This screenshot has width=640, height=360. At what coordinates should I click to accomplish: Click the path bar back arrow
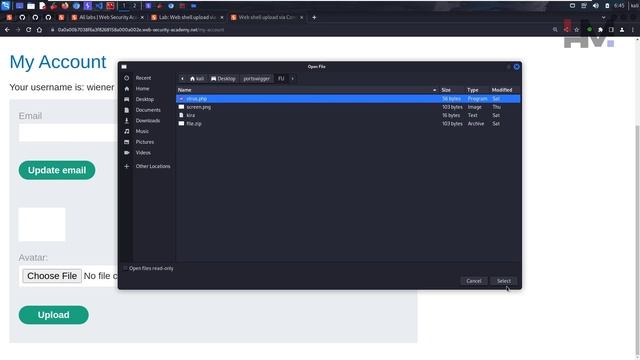pos(182,78)
